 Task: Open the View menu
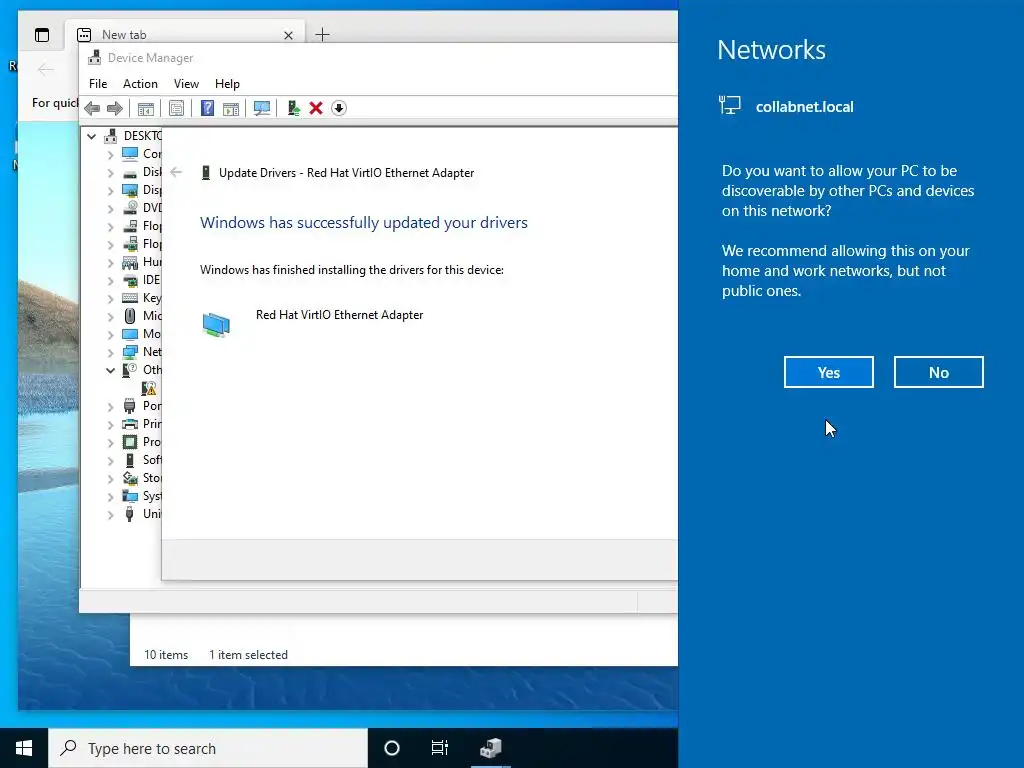(x=186, y=84)
